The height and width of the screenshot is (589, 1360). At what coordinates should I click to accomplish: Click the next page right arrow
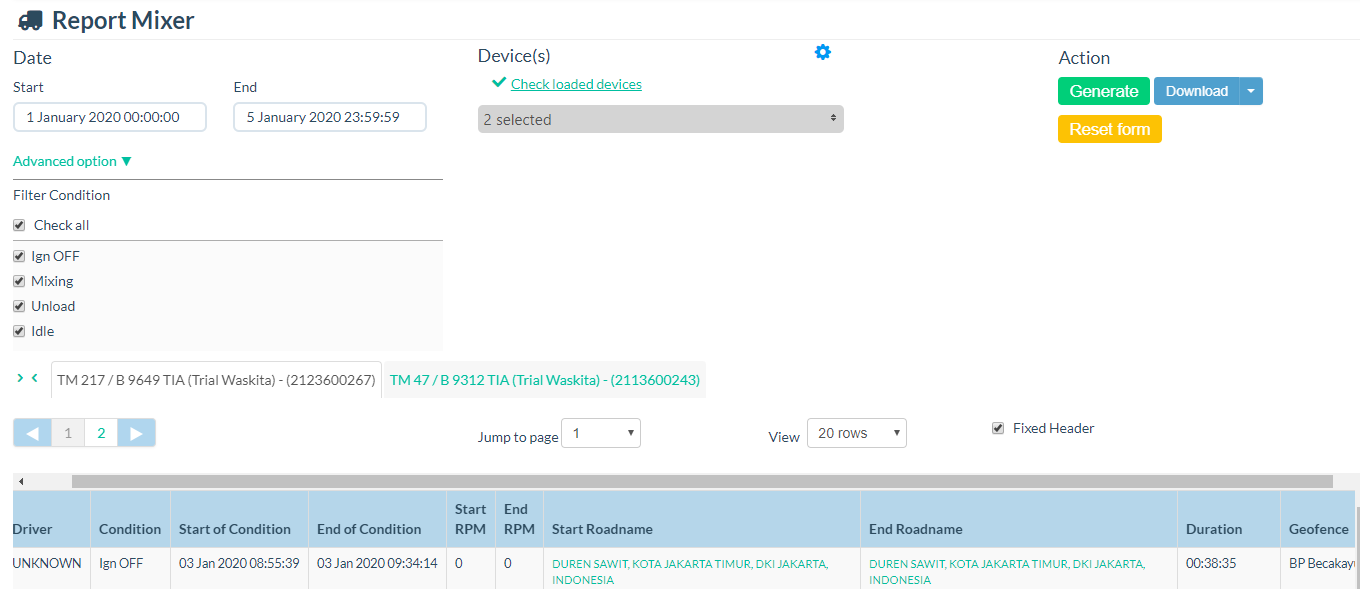(x=137, y=433)
